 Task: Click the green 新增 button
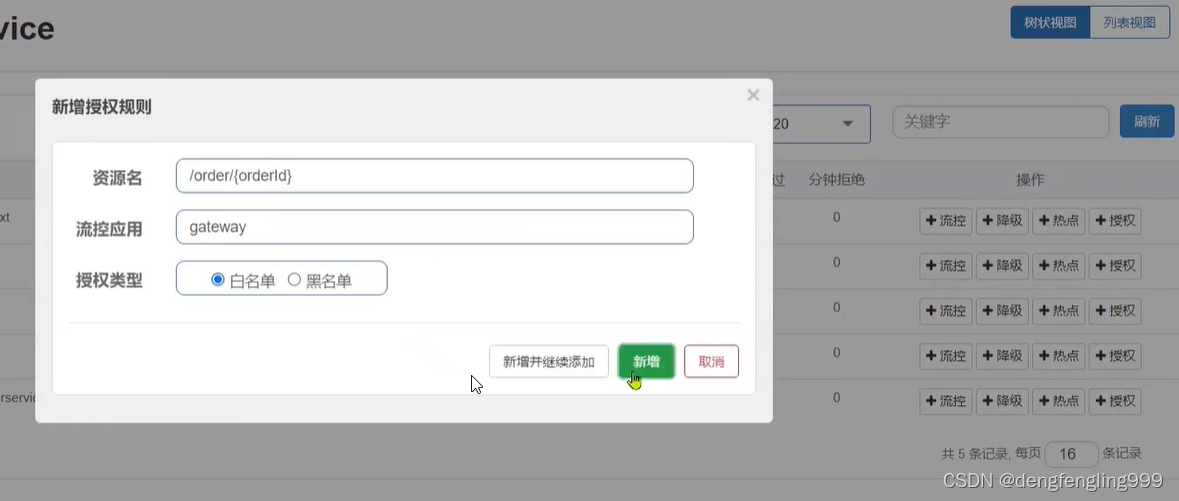pos(646,361)
